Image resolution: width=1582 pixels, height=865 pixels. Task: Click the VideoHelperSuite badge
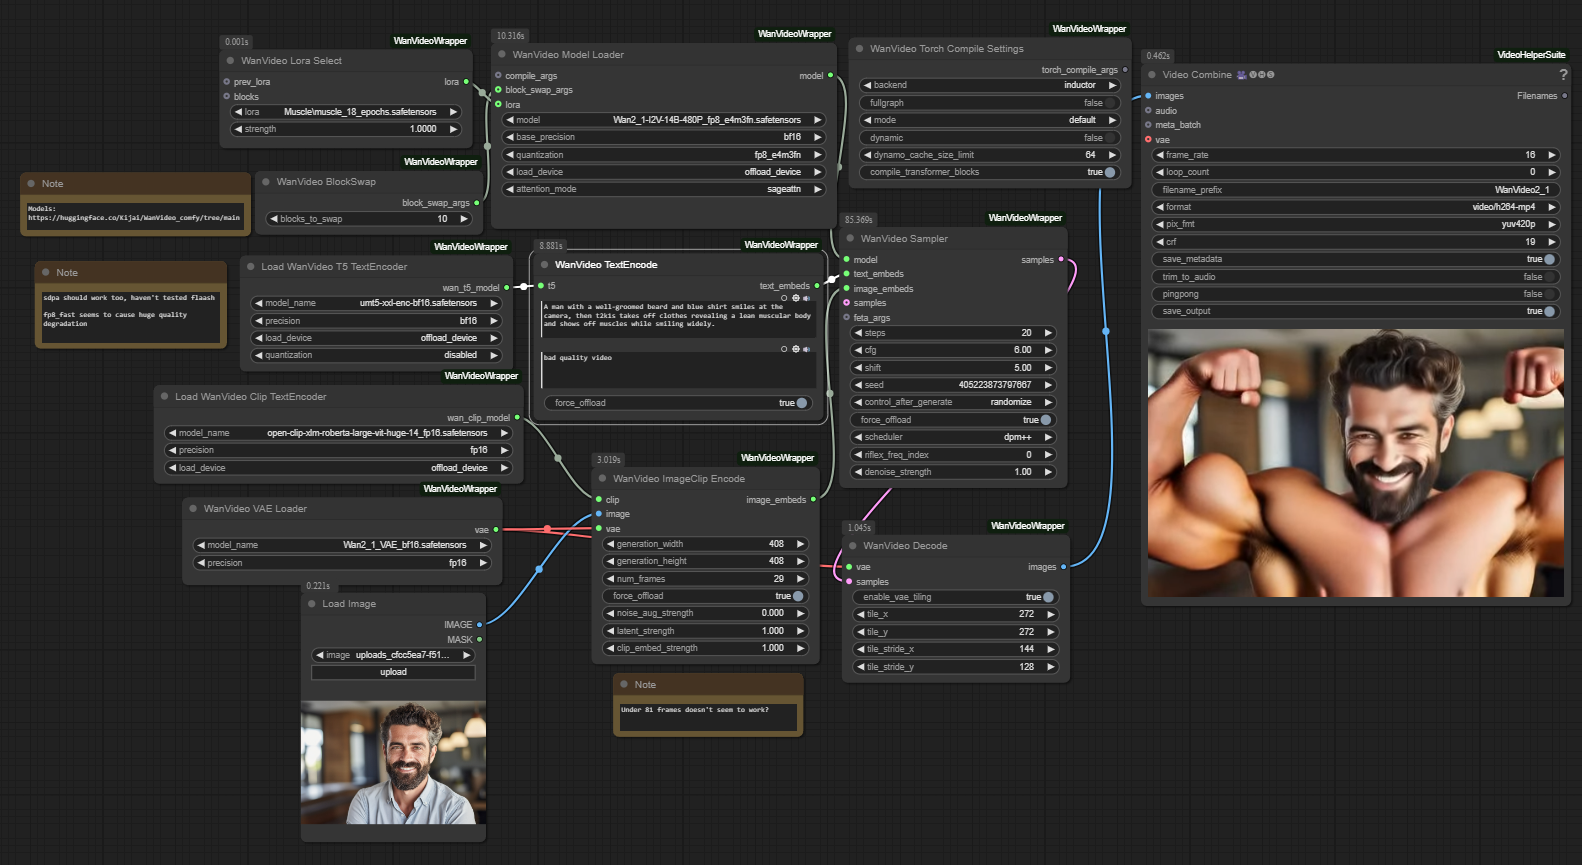click(1530, 55)
